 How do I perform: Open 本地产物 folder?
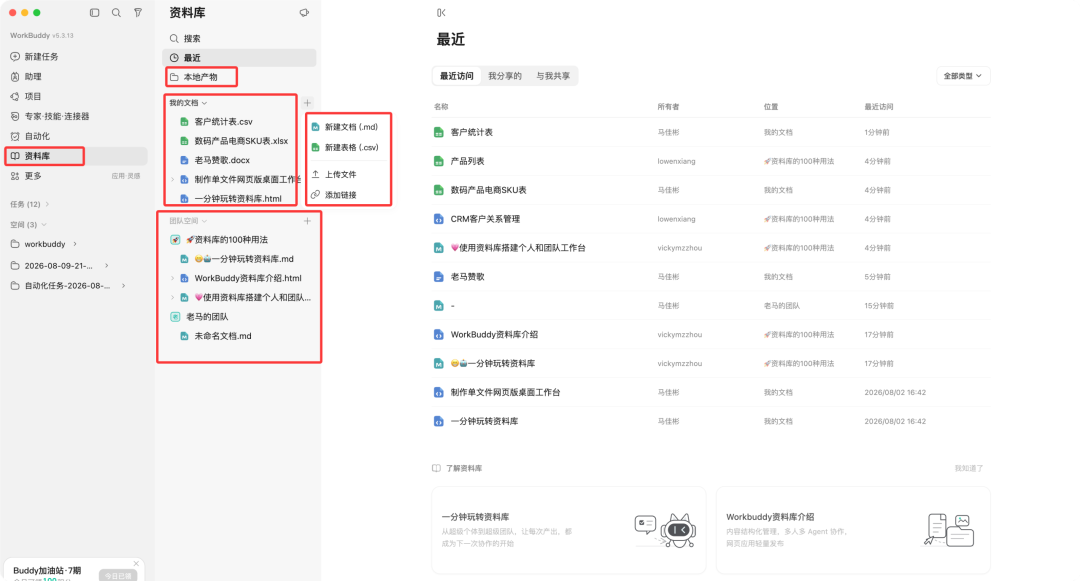[200, 77]
